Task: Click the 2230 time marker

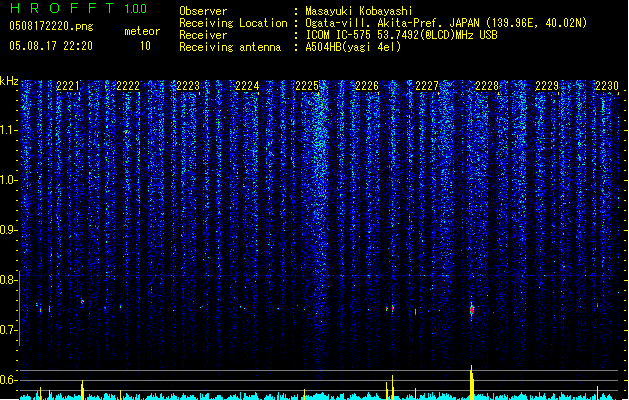Action: 607,85
